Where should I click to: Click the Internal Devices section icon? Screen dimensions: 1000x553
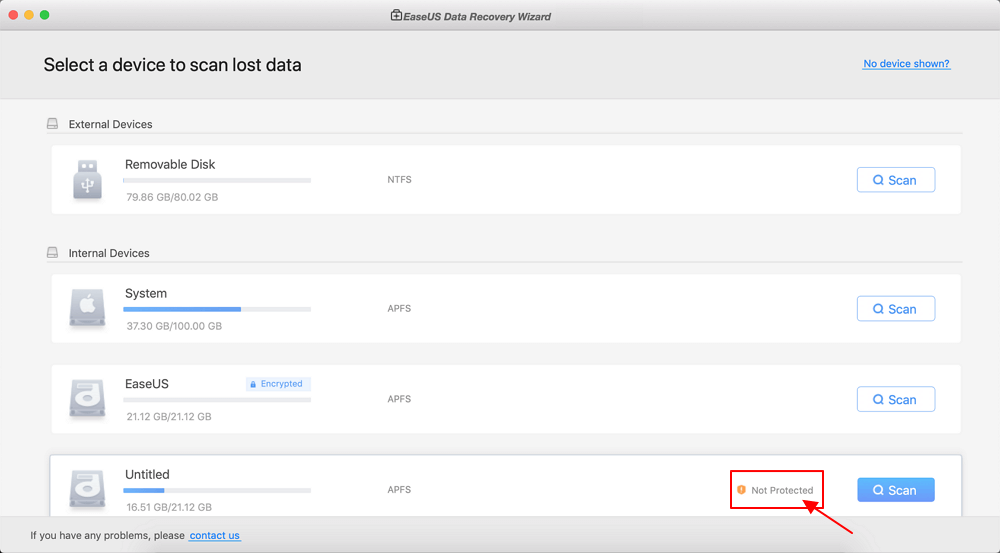pos(52,253)
